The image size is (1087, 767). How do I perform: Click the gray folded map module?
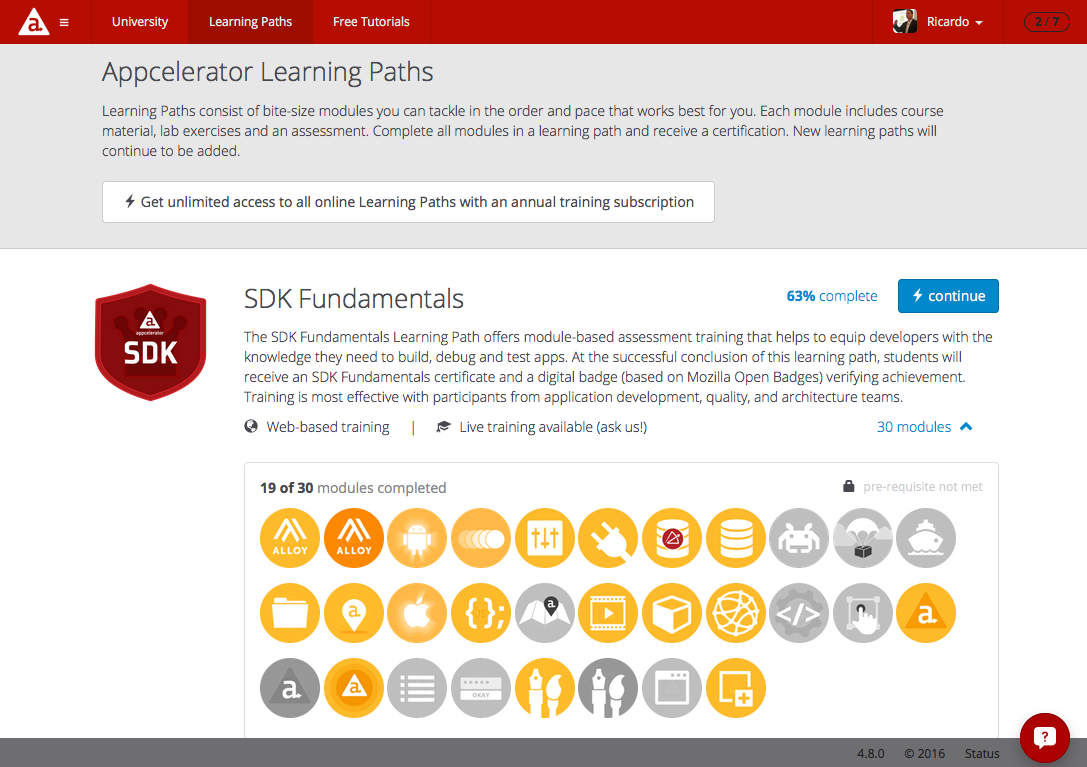tap(545, 613)
